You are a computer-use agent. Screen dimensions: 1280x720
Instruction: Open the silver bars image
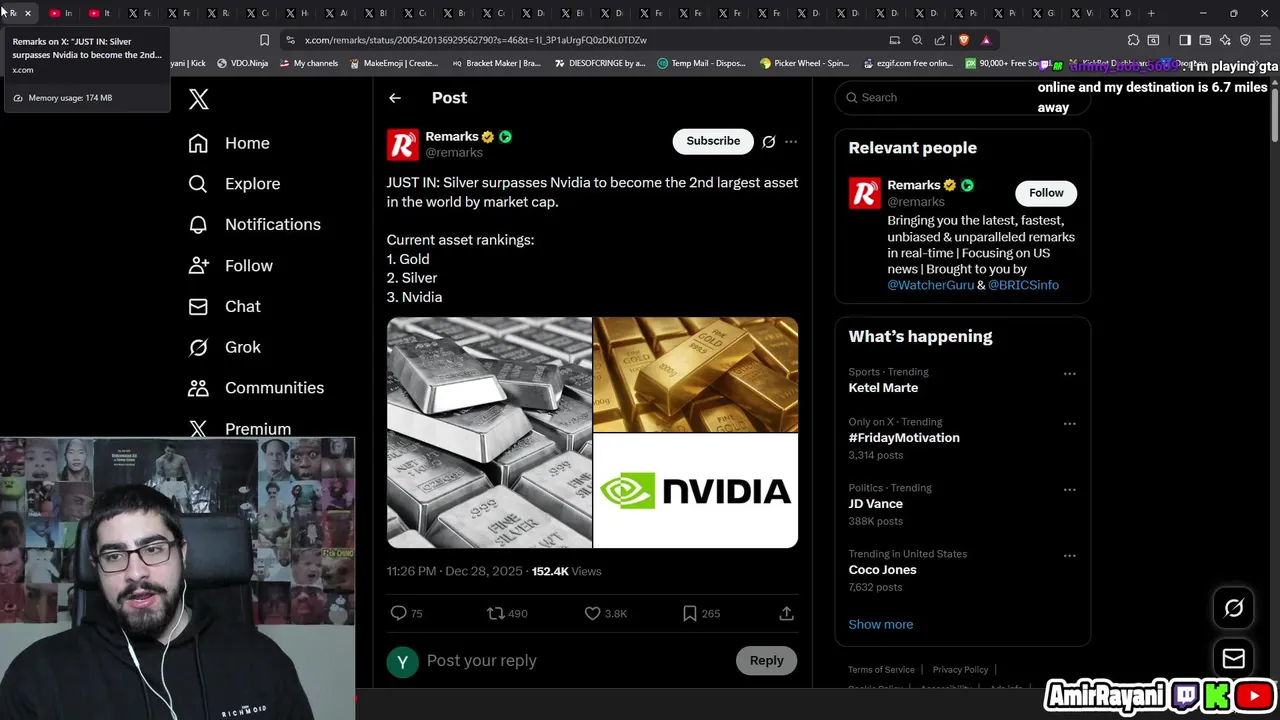point(489,433)
